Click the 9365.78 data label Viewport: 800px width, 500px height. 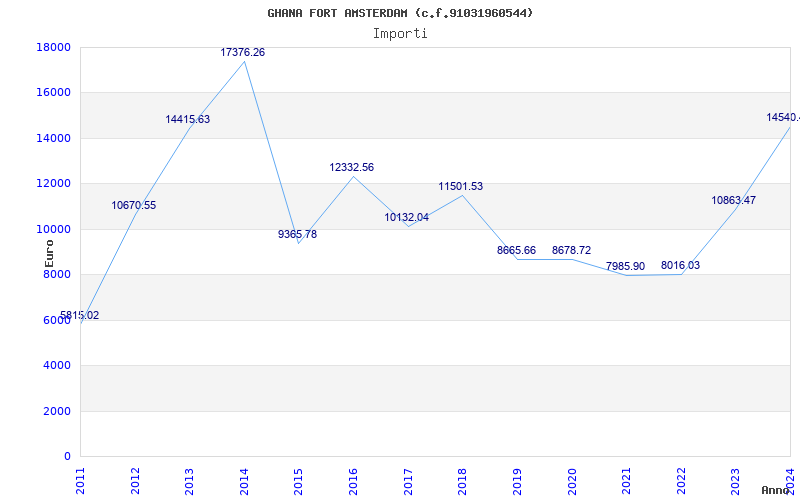coord(297,234)
